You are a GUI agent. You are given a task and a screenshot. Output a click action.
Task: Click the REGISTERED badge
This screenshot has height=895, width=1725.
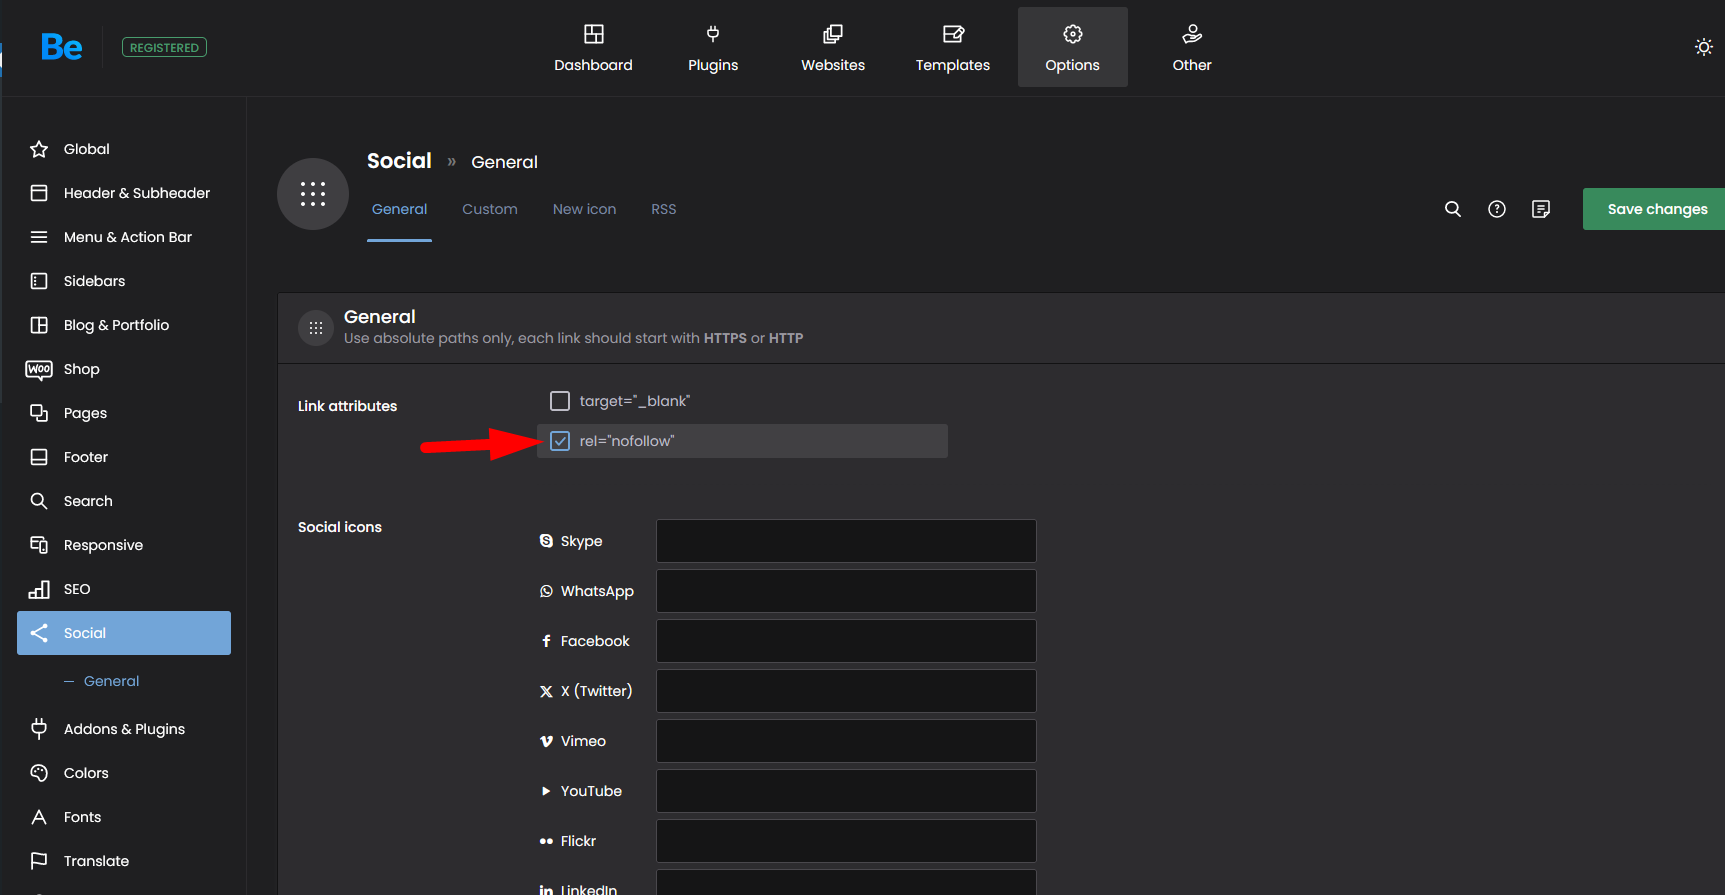[164, 47]
